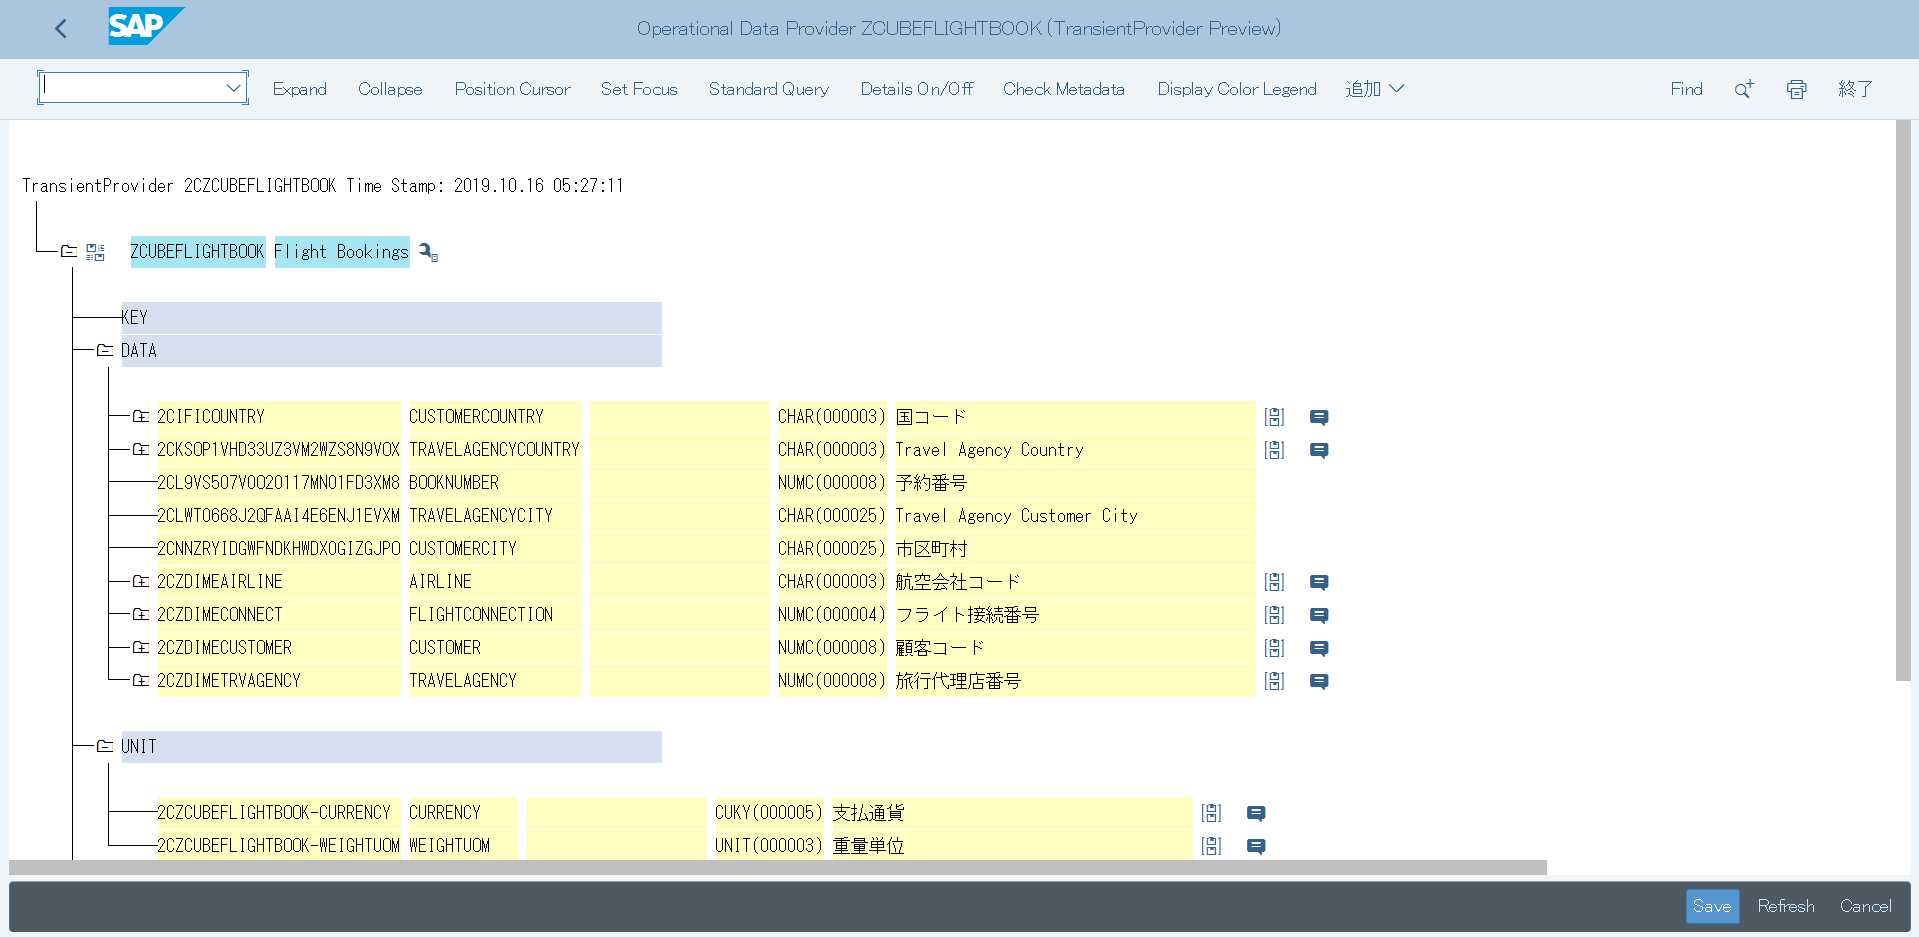The height and width of the screenshot is (937, 1919).
Task: Select the 2CZCUBEFLIGHTBOOK-WEIGHTUOM row
Action: click(278, 846)
